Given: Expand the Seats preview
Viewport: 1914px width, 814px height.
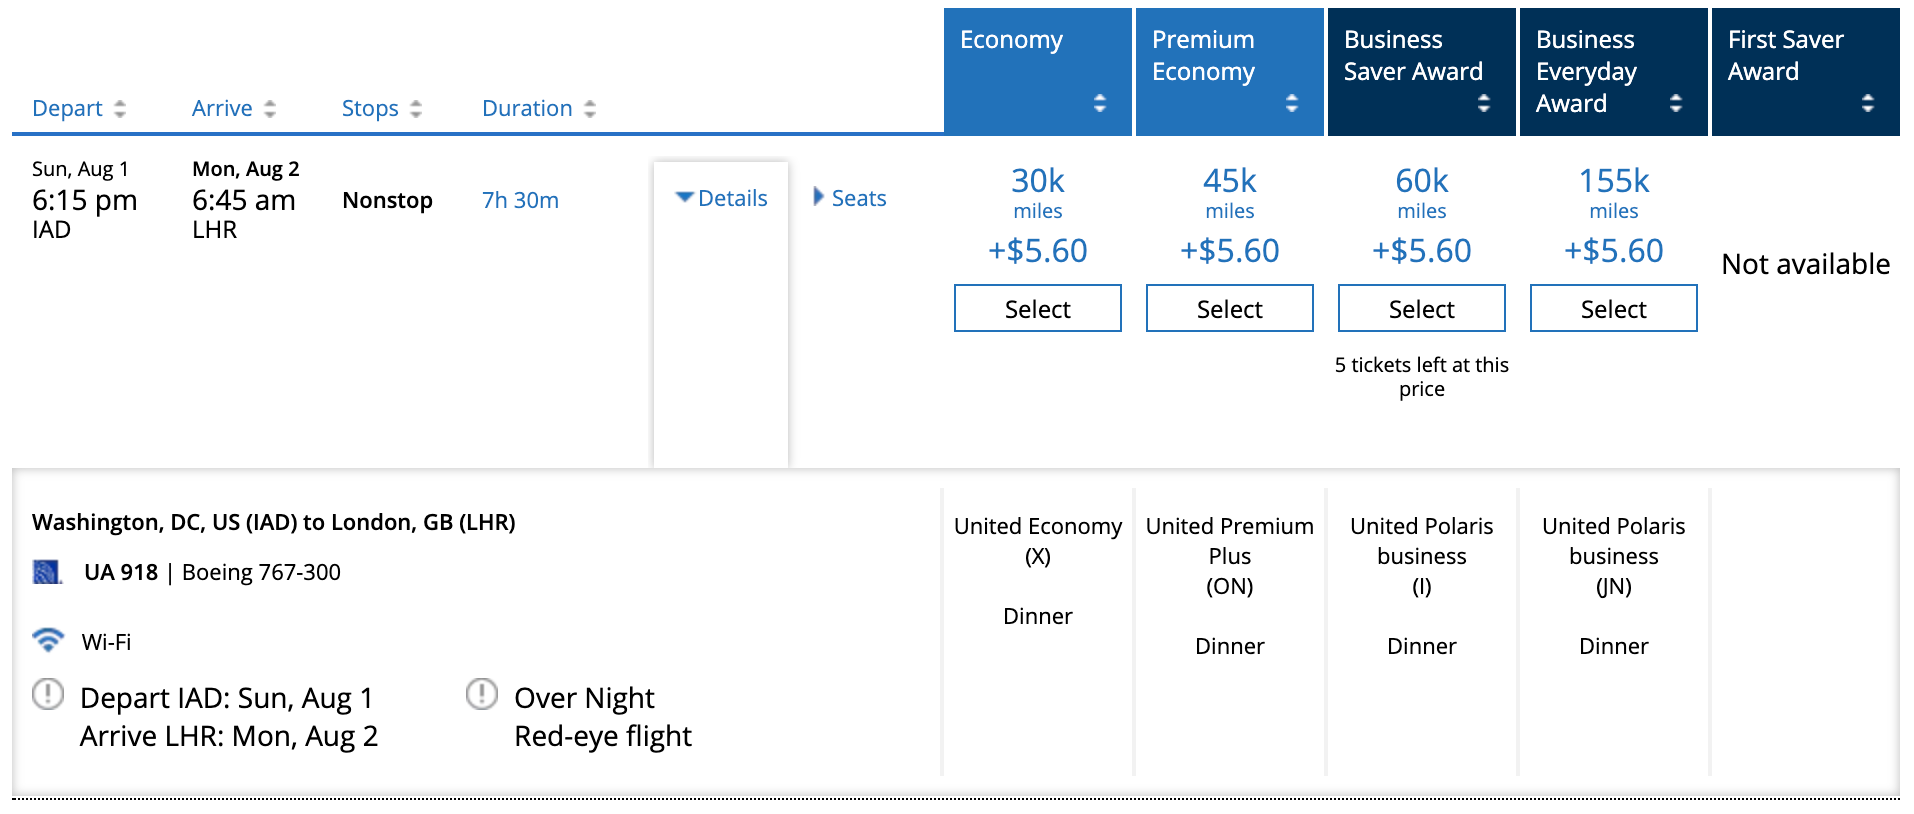Looking at the screenshot, I should pos(850,197).
